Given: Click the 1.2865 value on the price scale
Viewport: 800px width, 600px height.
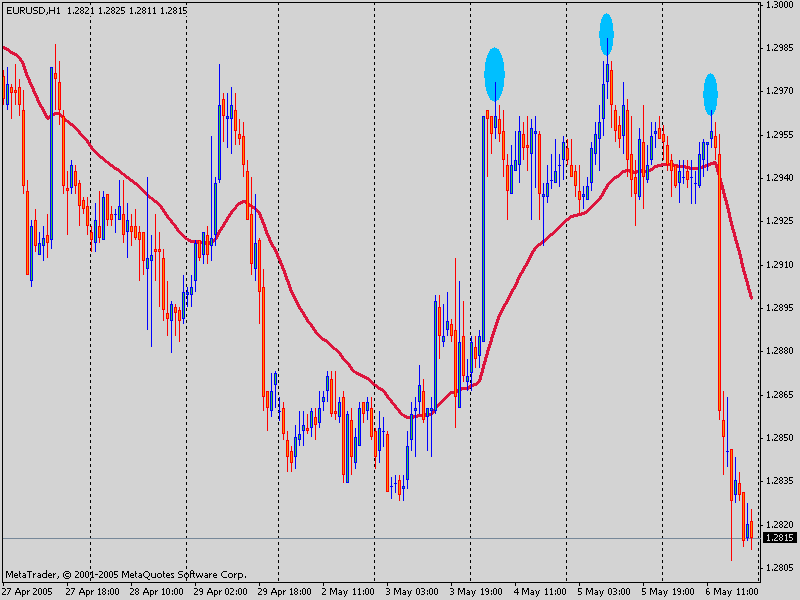Looking at the screenshot, I should pyautogui.click(x=780, y=394).
